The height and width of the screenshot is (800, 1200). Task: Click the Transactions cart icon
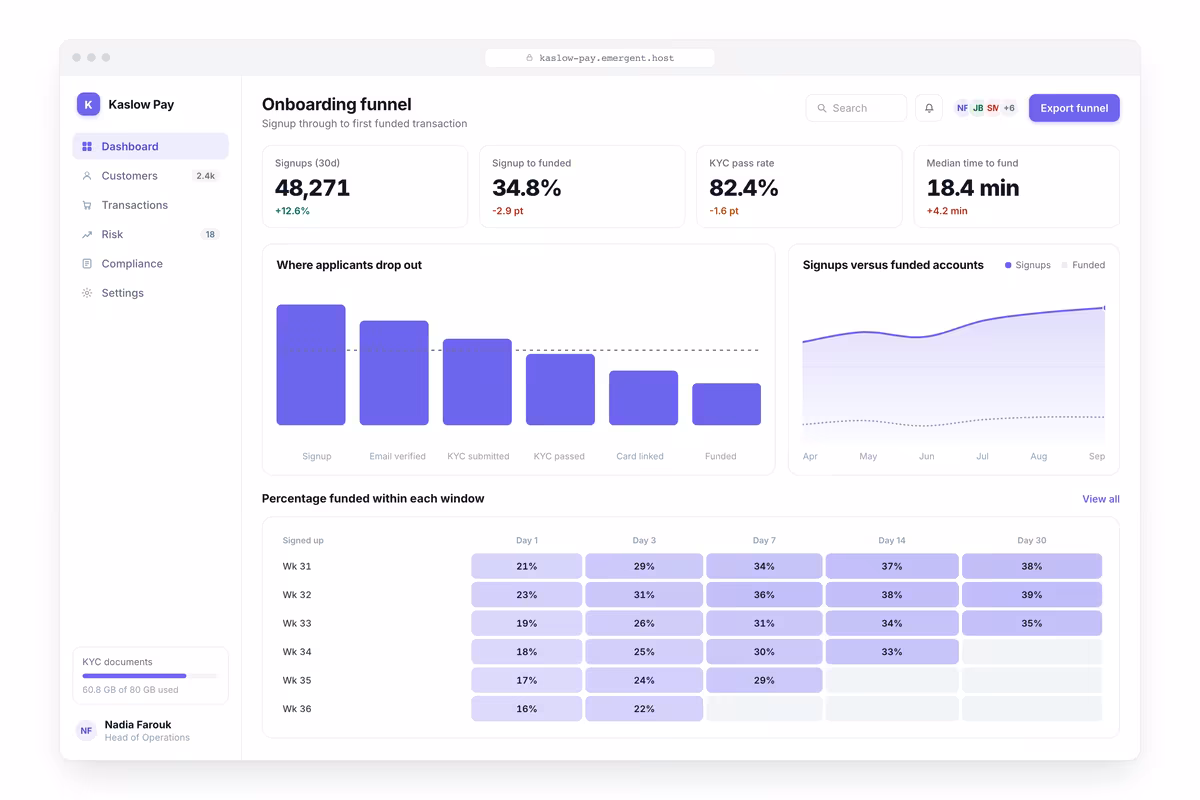coord(87,205)
